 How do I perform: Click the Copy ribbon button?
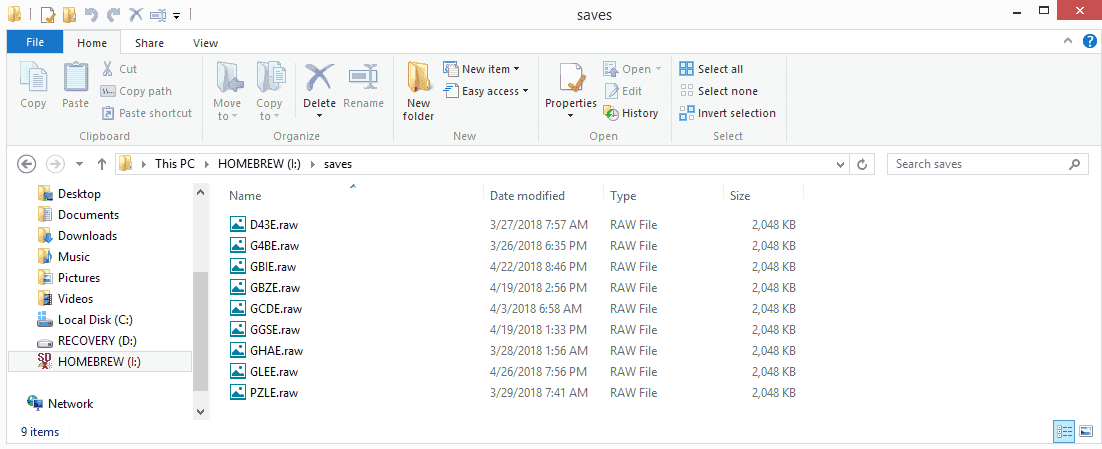tap(33, 86)
